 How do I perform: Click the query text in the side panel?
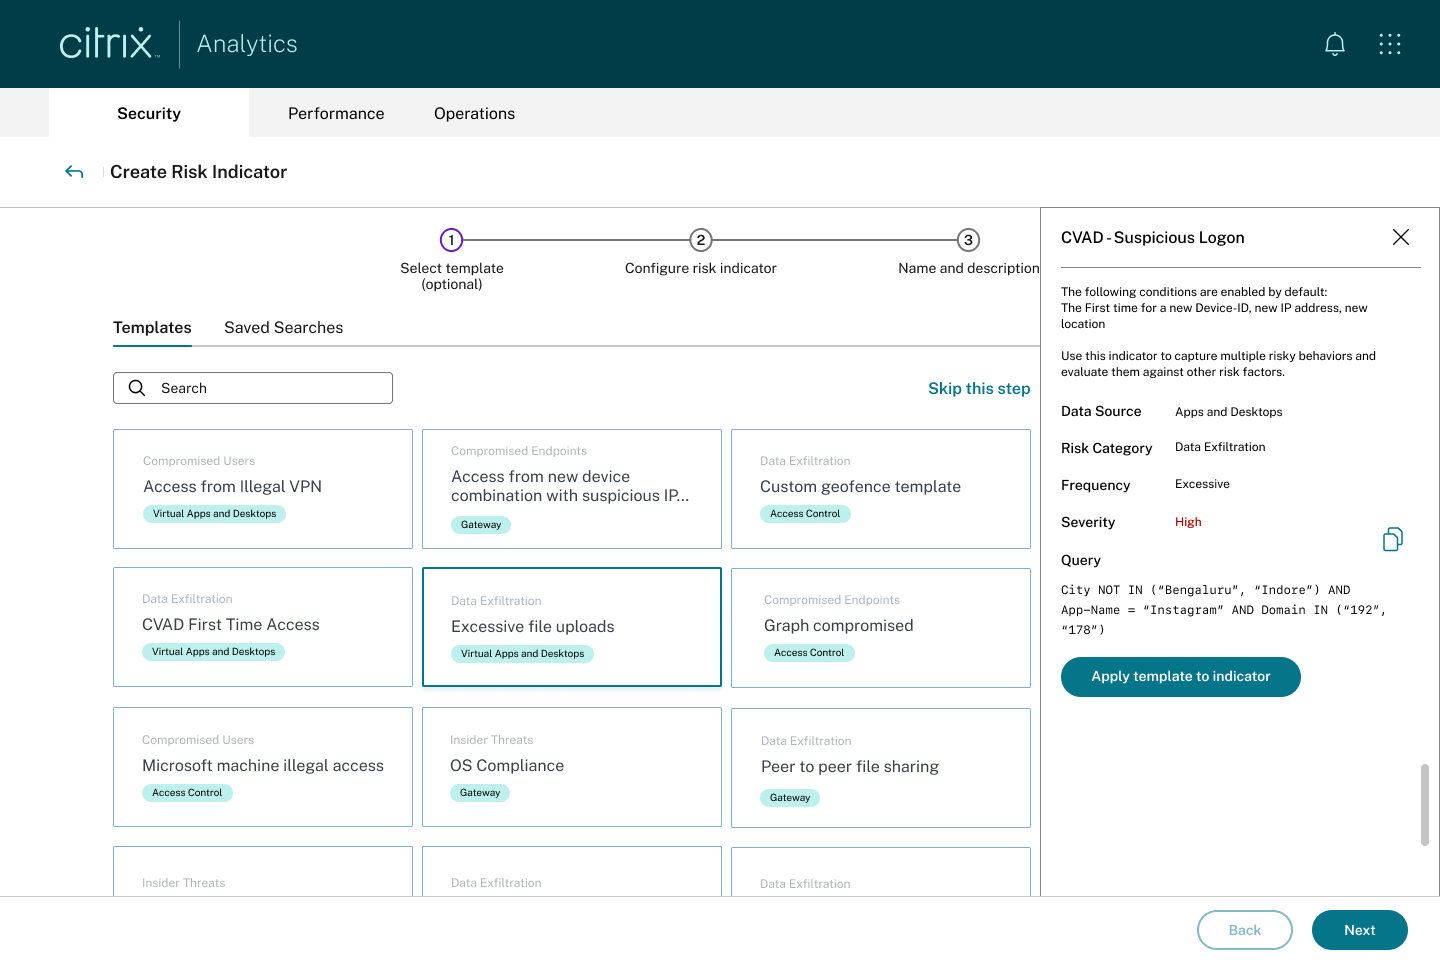tap(1224, 610)
